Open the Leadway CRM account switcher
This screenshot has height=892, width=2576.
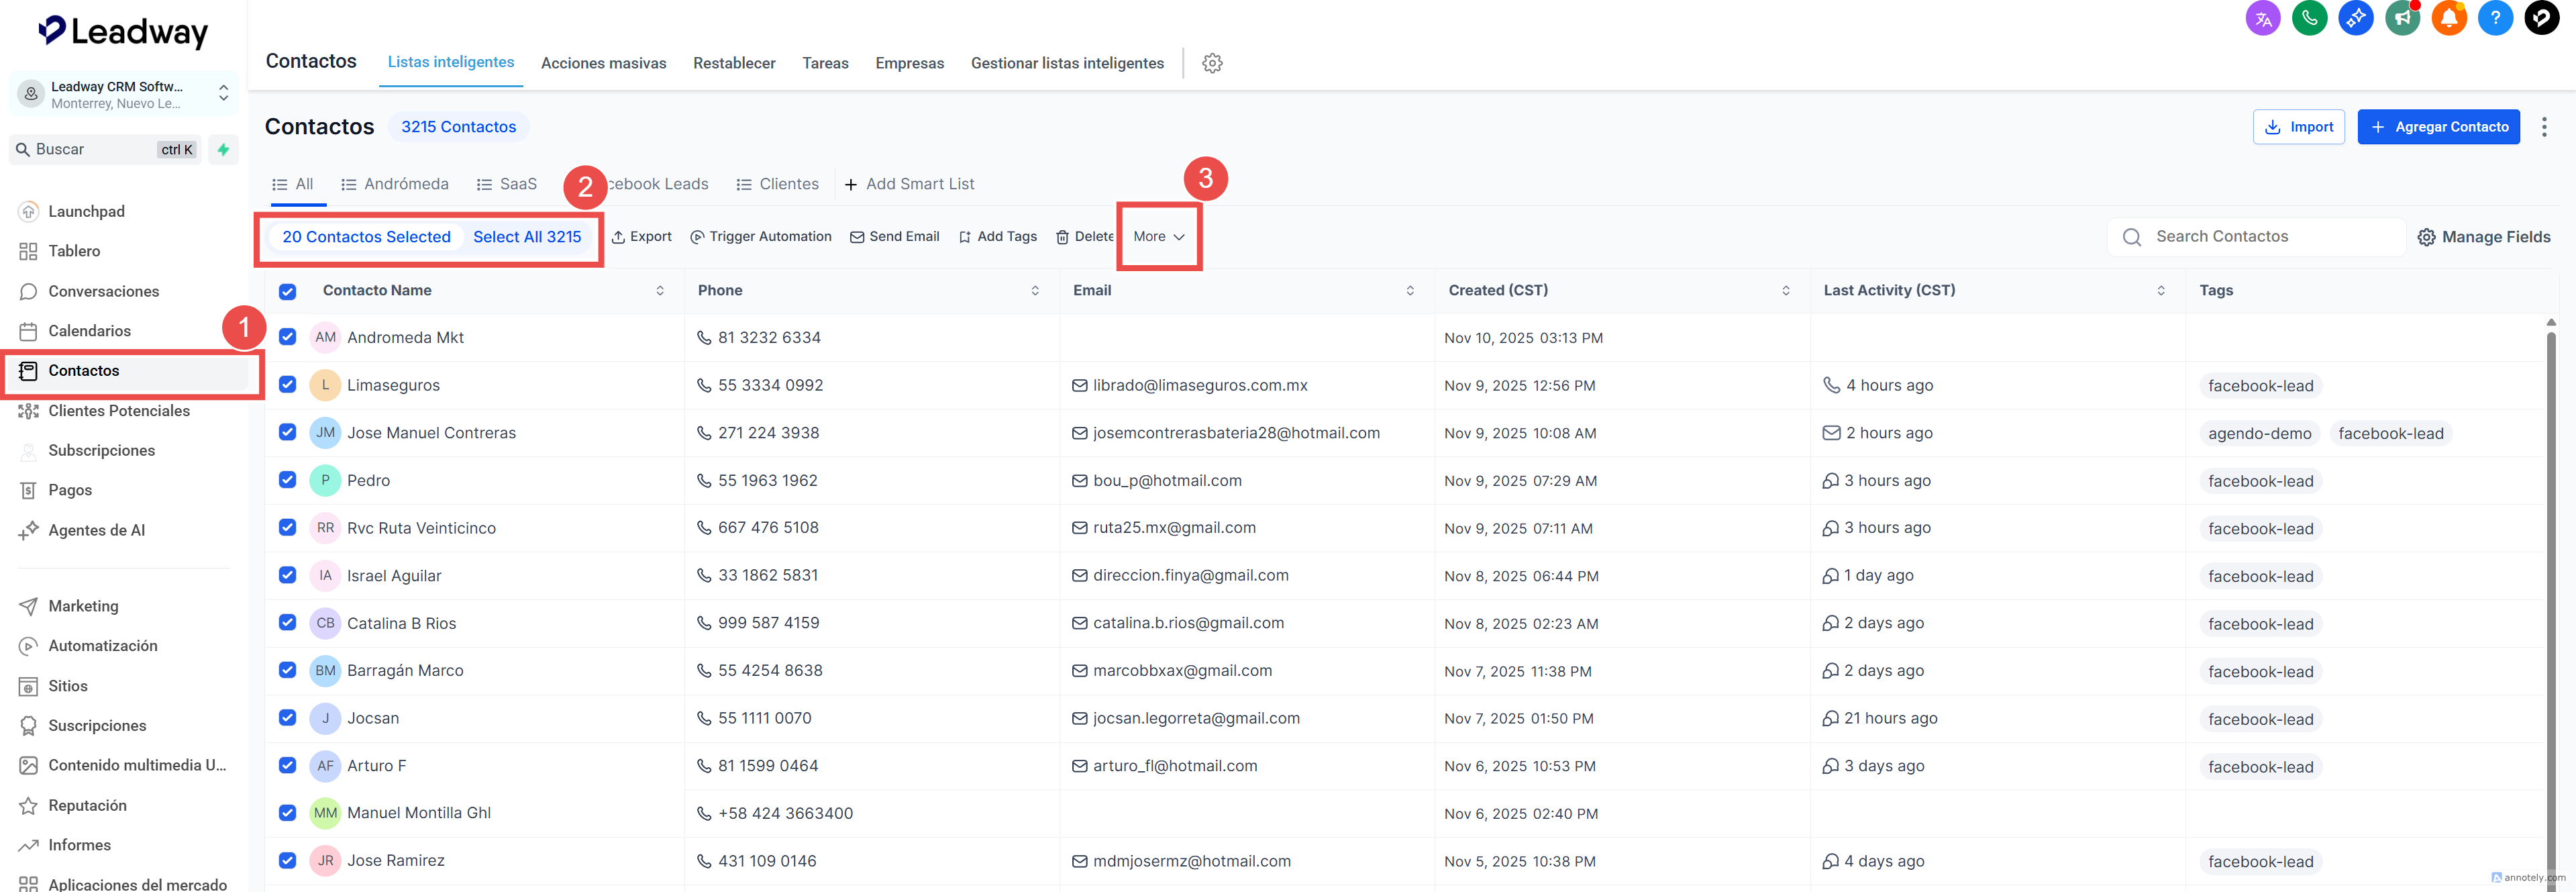tap(124, 94)
